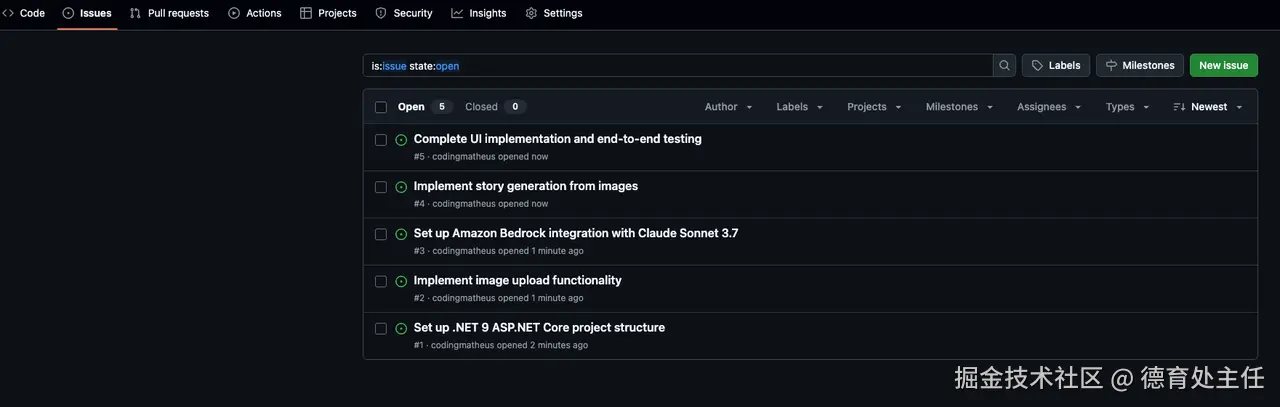Open the Newest sort dropdown
Screen dimensions: 1280x407
[x=1208, y=107]
